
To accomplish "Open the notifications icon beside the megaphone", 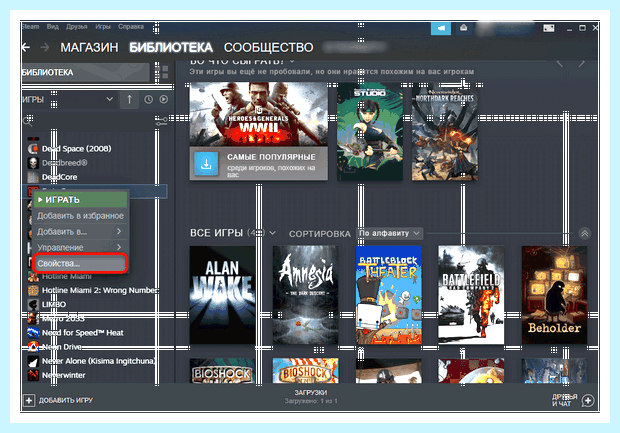I will 463,28.
